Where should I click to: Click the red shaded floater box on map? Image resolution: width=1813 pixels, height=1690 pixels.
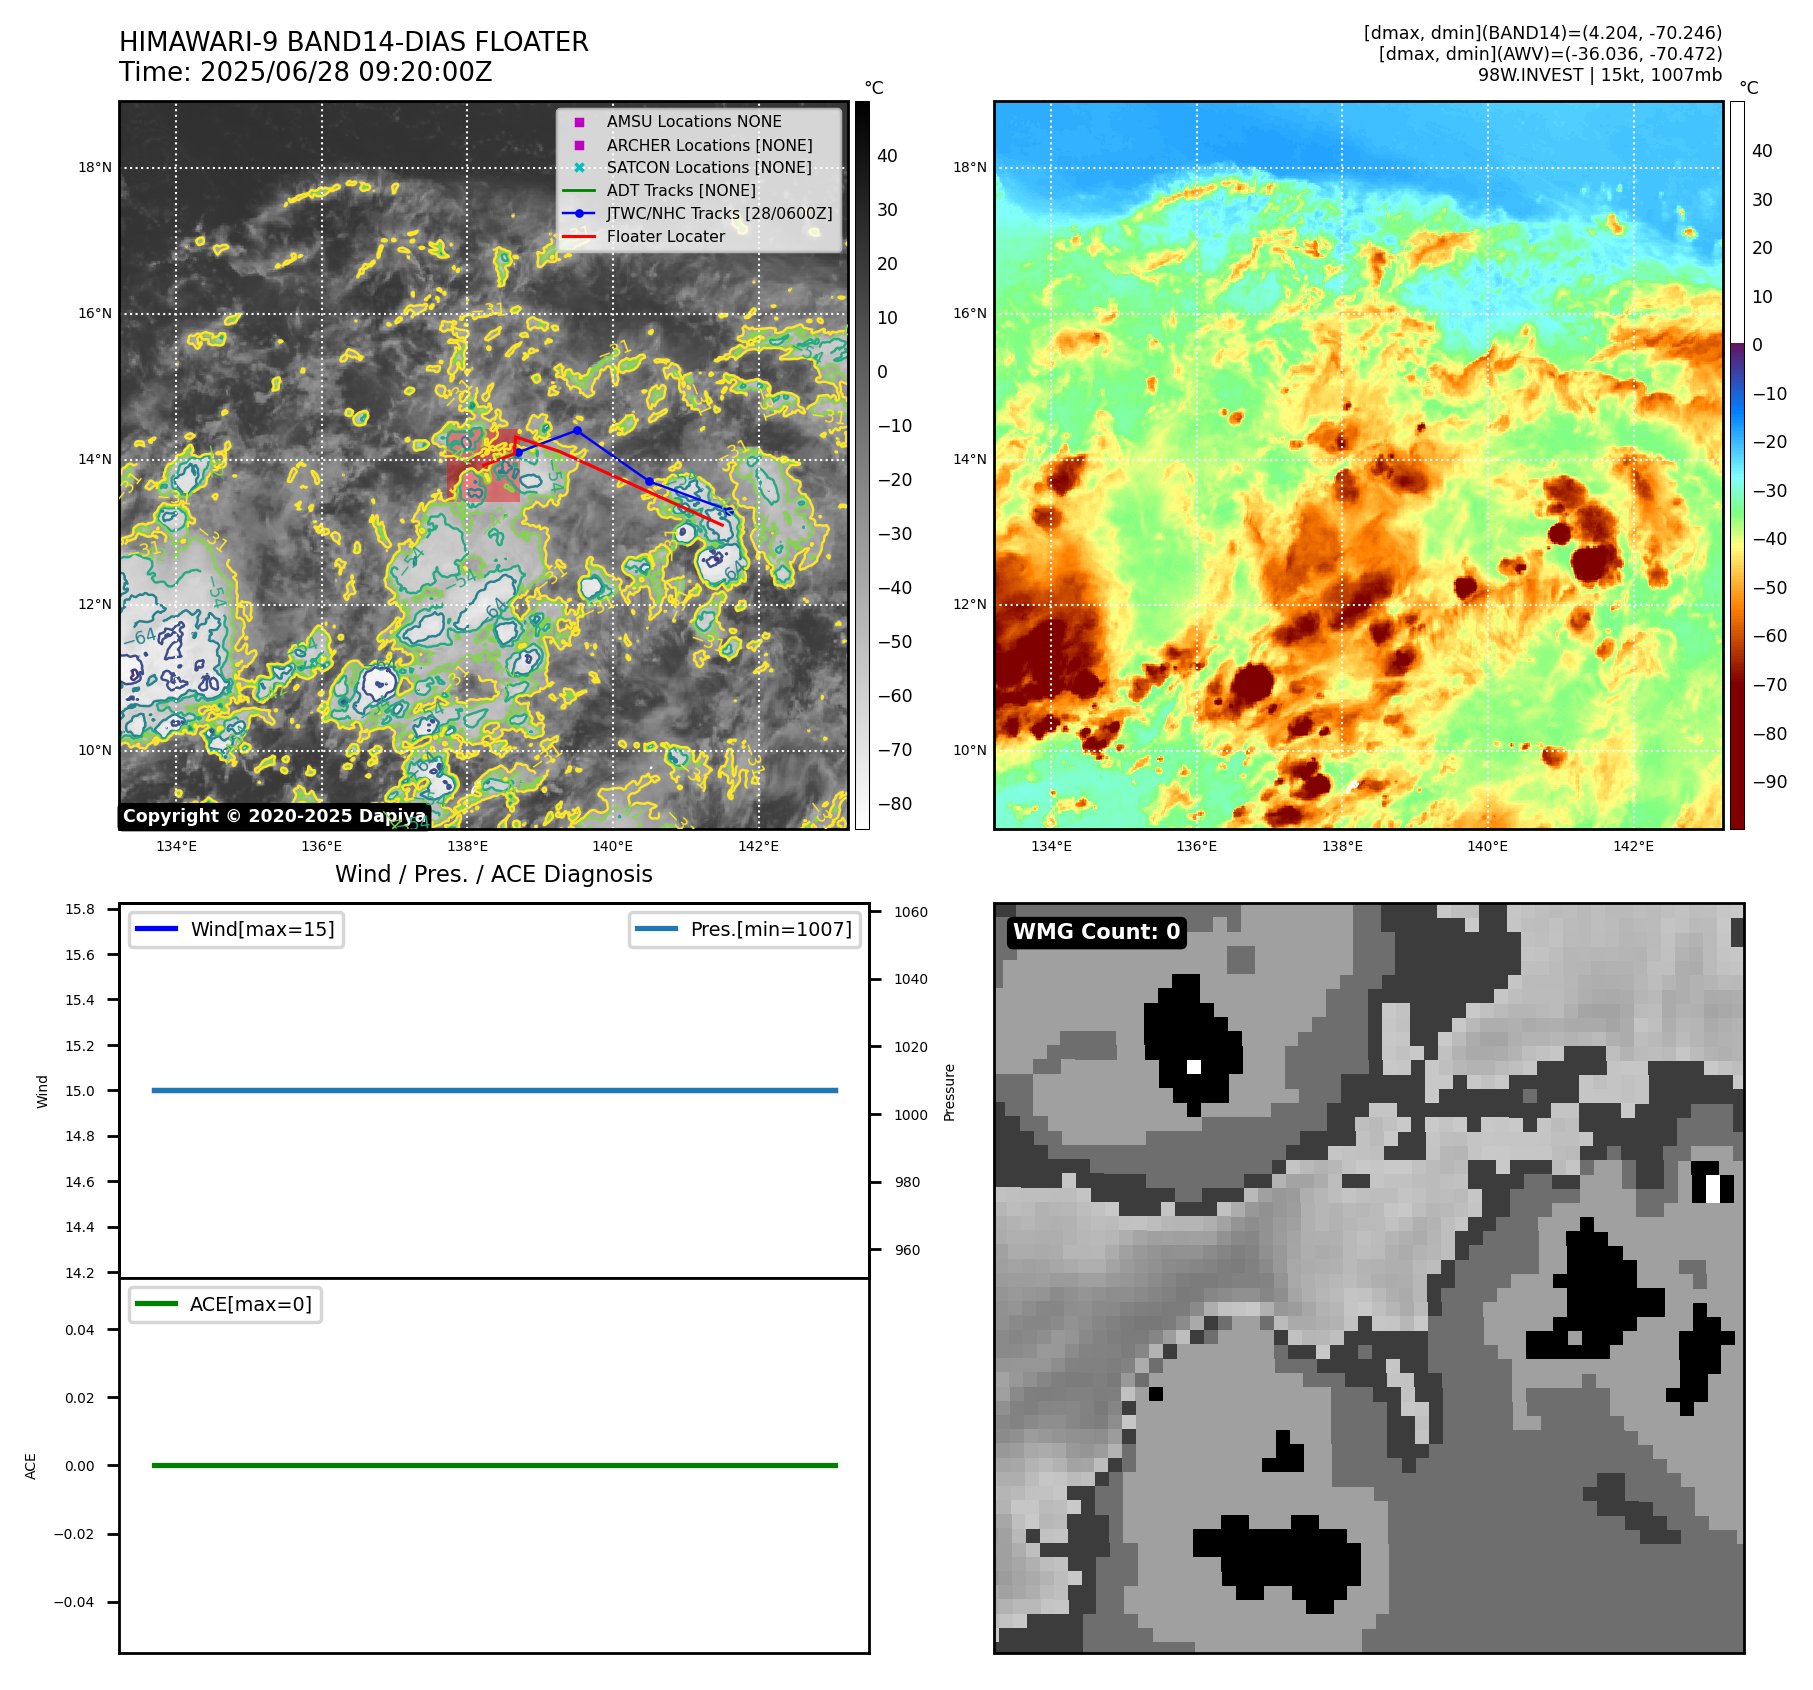(484, 466)
